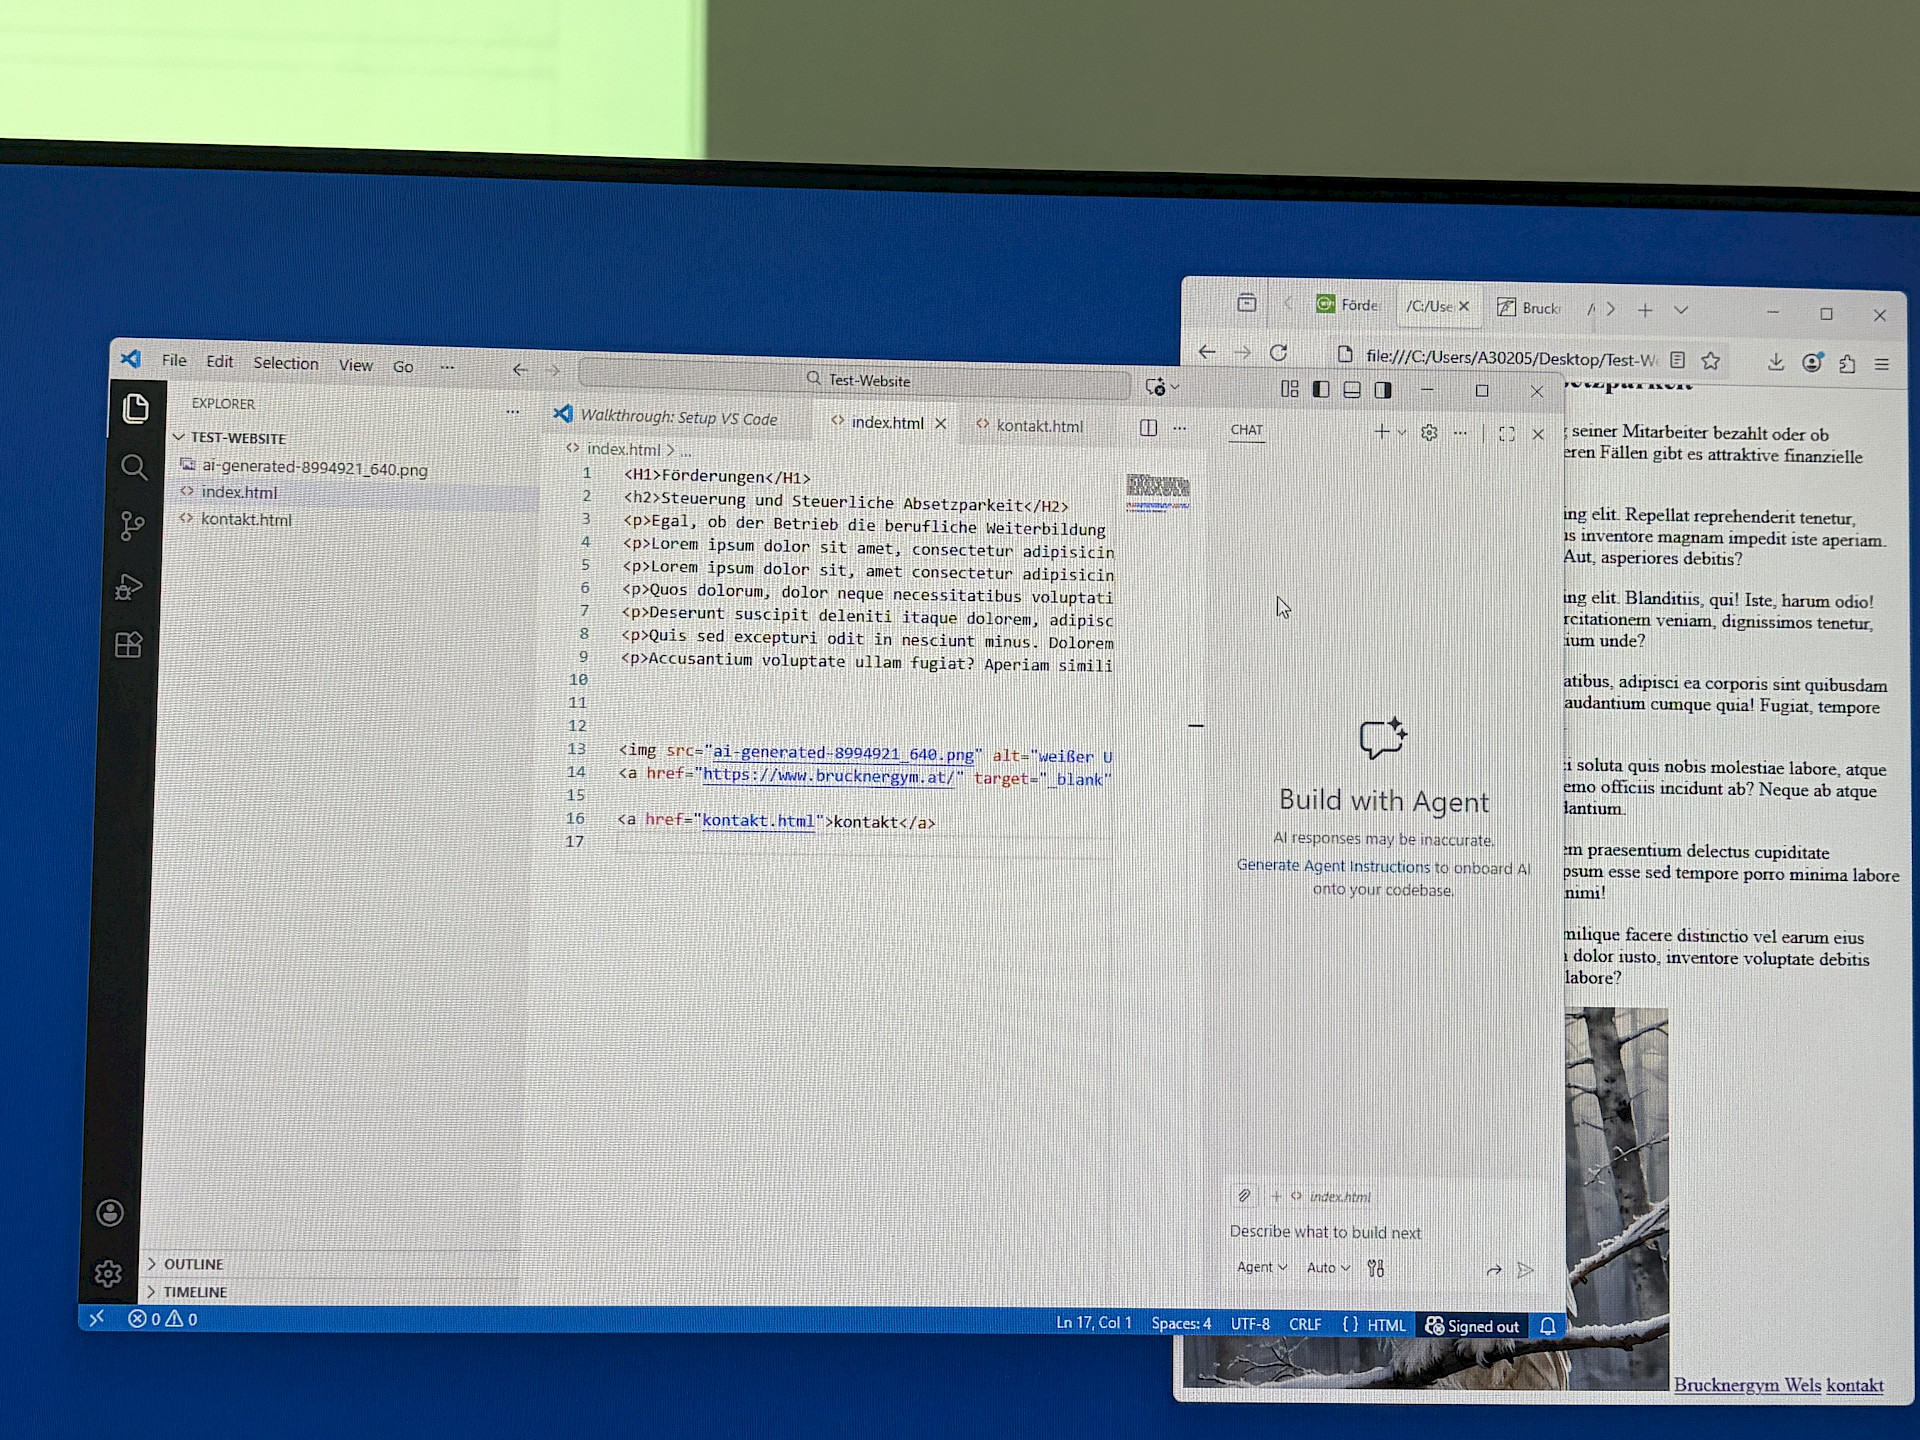Expand the OUTLINE section

point(193,1264)
